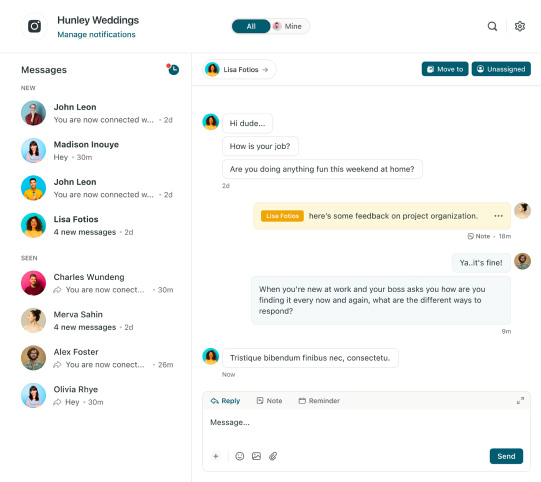Open the Unassigned assignee dropdown
The width and height of the screenshot is (541, 482).
[x=501, y=69]
